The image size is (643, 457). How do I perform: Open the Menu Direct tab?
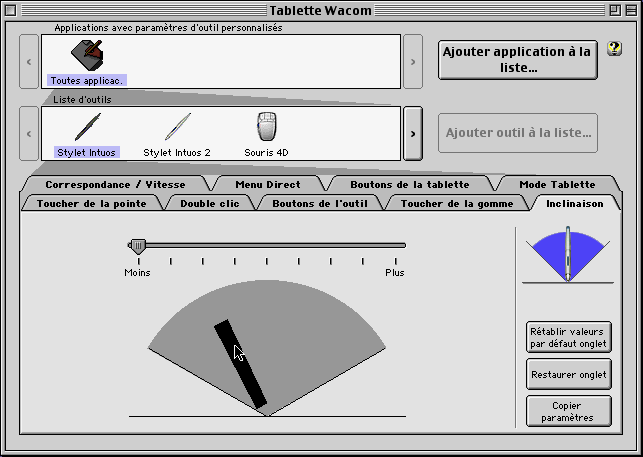point(268,185)
